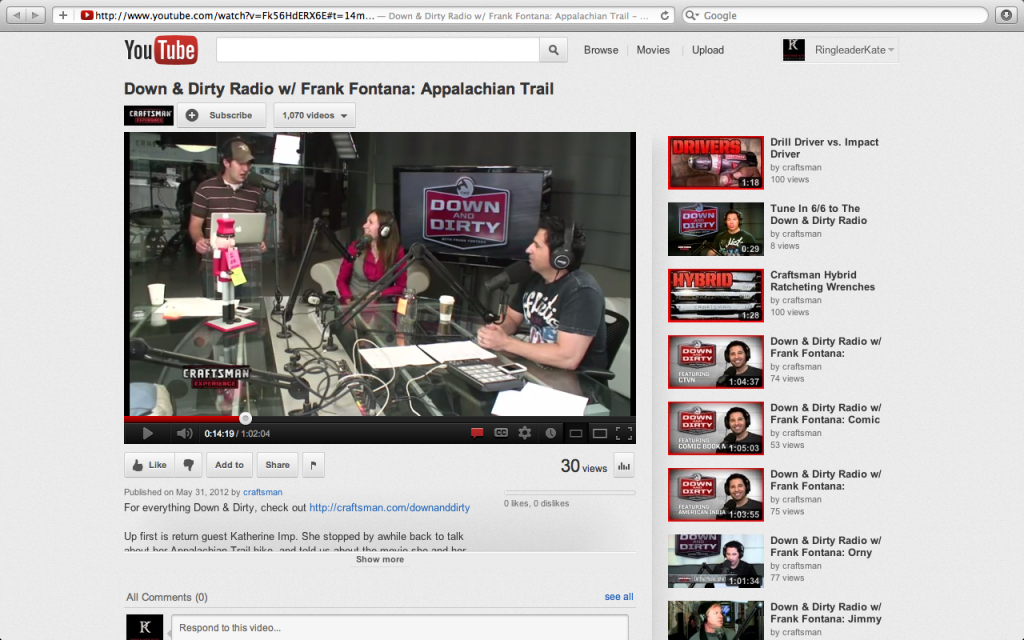
Task: Toggle closed captions
Action: pos(501,432)
